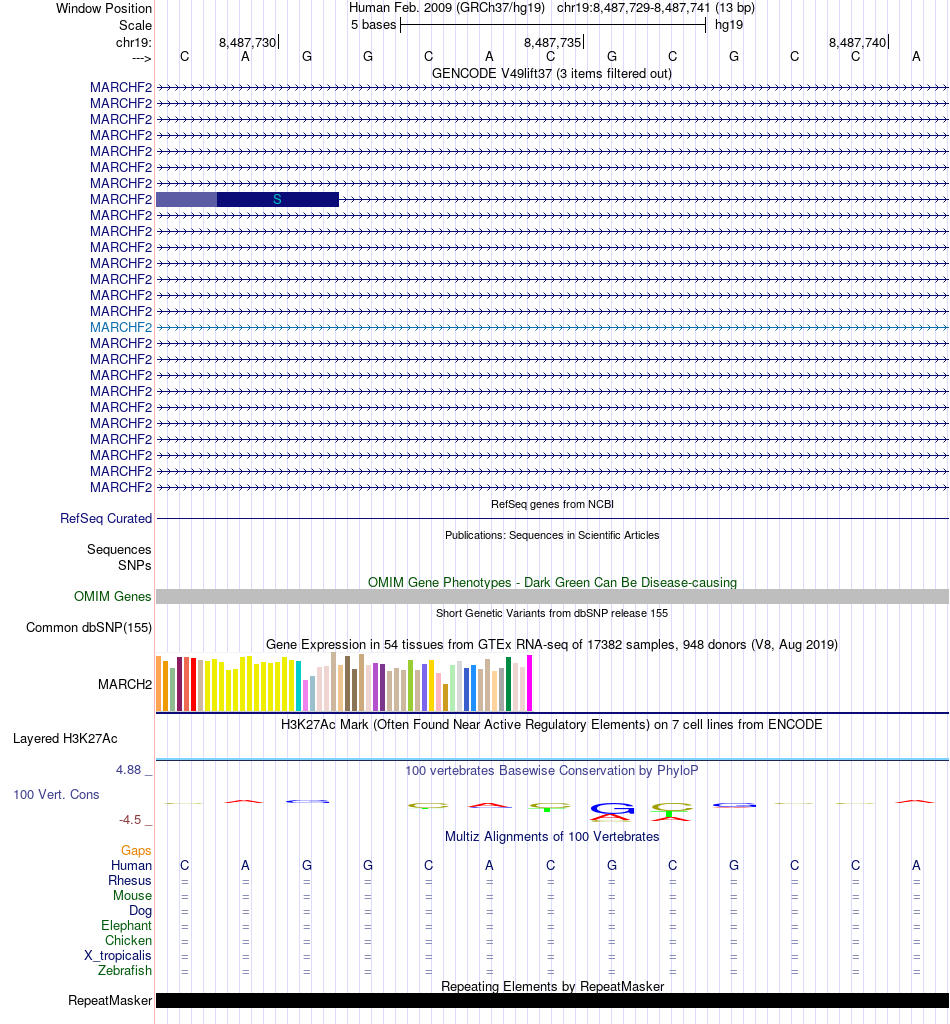Select the Elephant alignment row label
Image resolution: width=950 pixels, height=1024 pixels.
[x=126, y=925]
